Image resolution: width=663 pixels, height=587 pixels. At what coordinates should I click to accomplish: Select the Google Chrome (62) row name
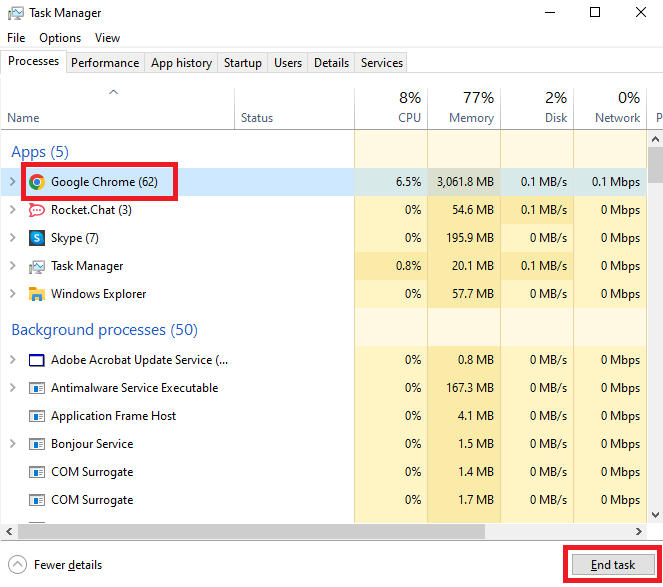click(x=104, y=182)
